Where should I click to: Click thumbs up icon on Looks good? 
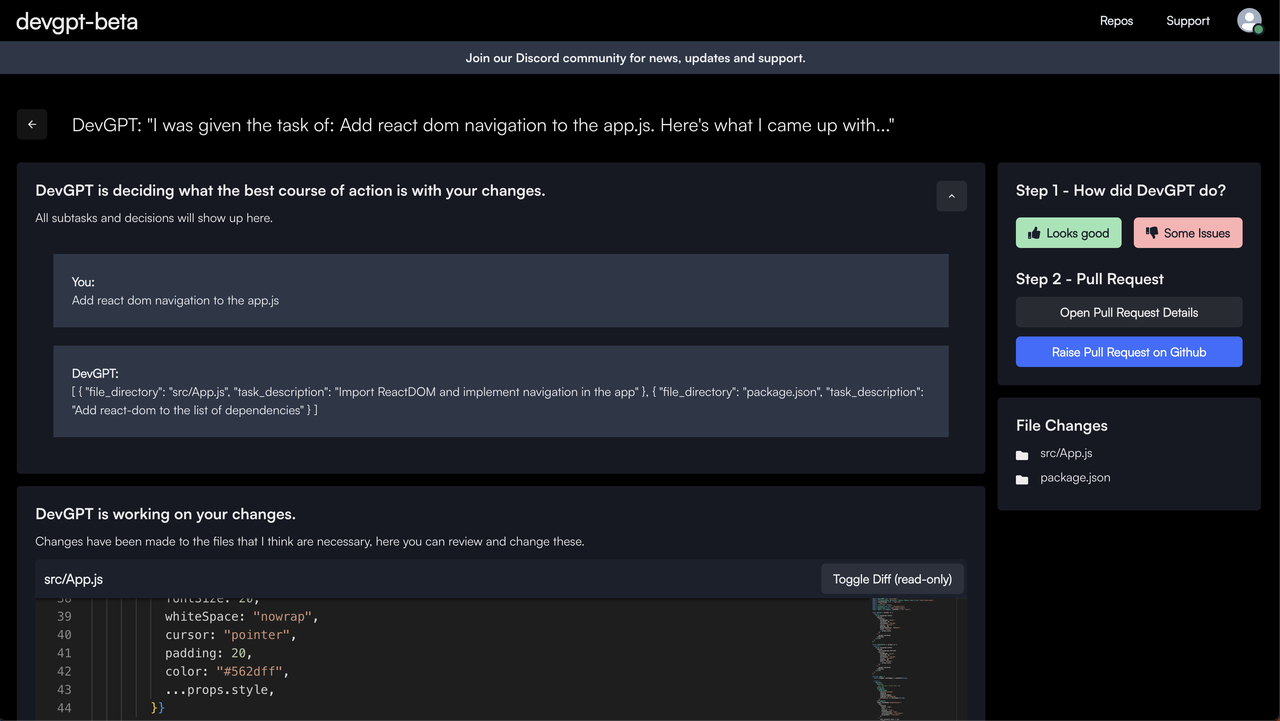(x=1032, y=233)
